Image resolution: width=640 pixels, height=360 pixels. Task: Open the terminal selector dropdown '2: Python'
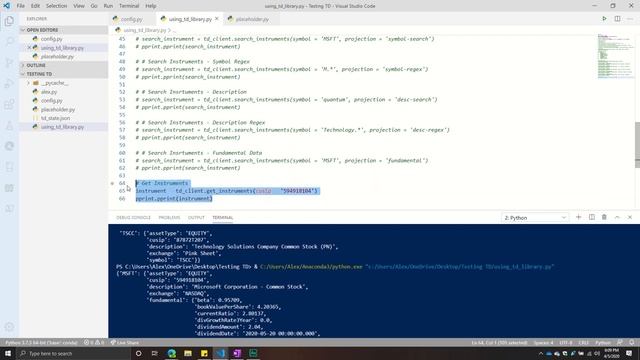535,218
